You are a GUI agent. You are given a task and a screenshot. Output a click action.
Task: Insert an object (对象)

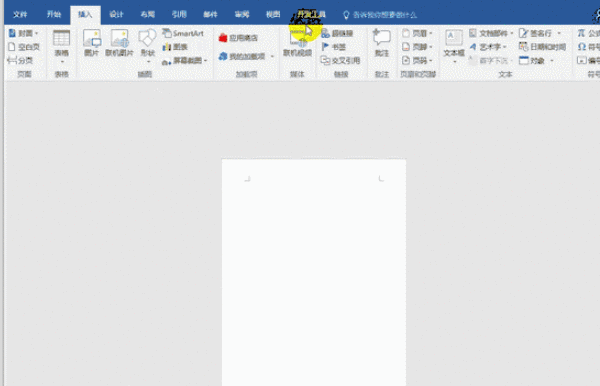(x=536, y=60)
